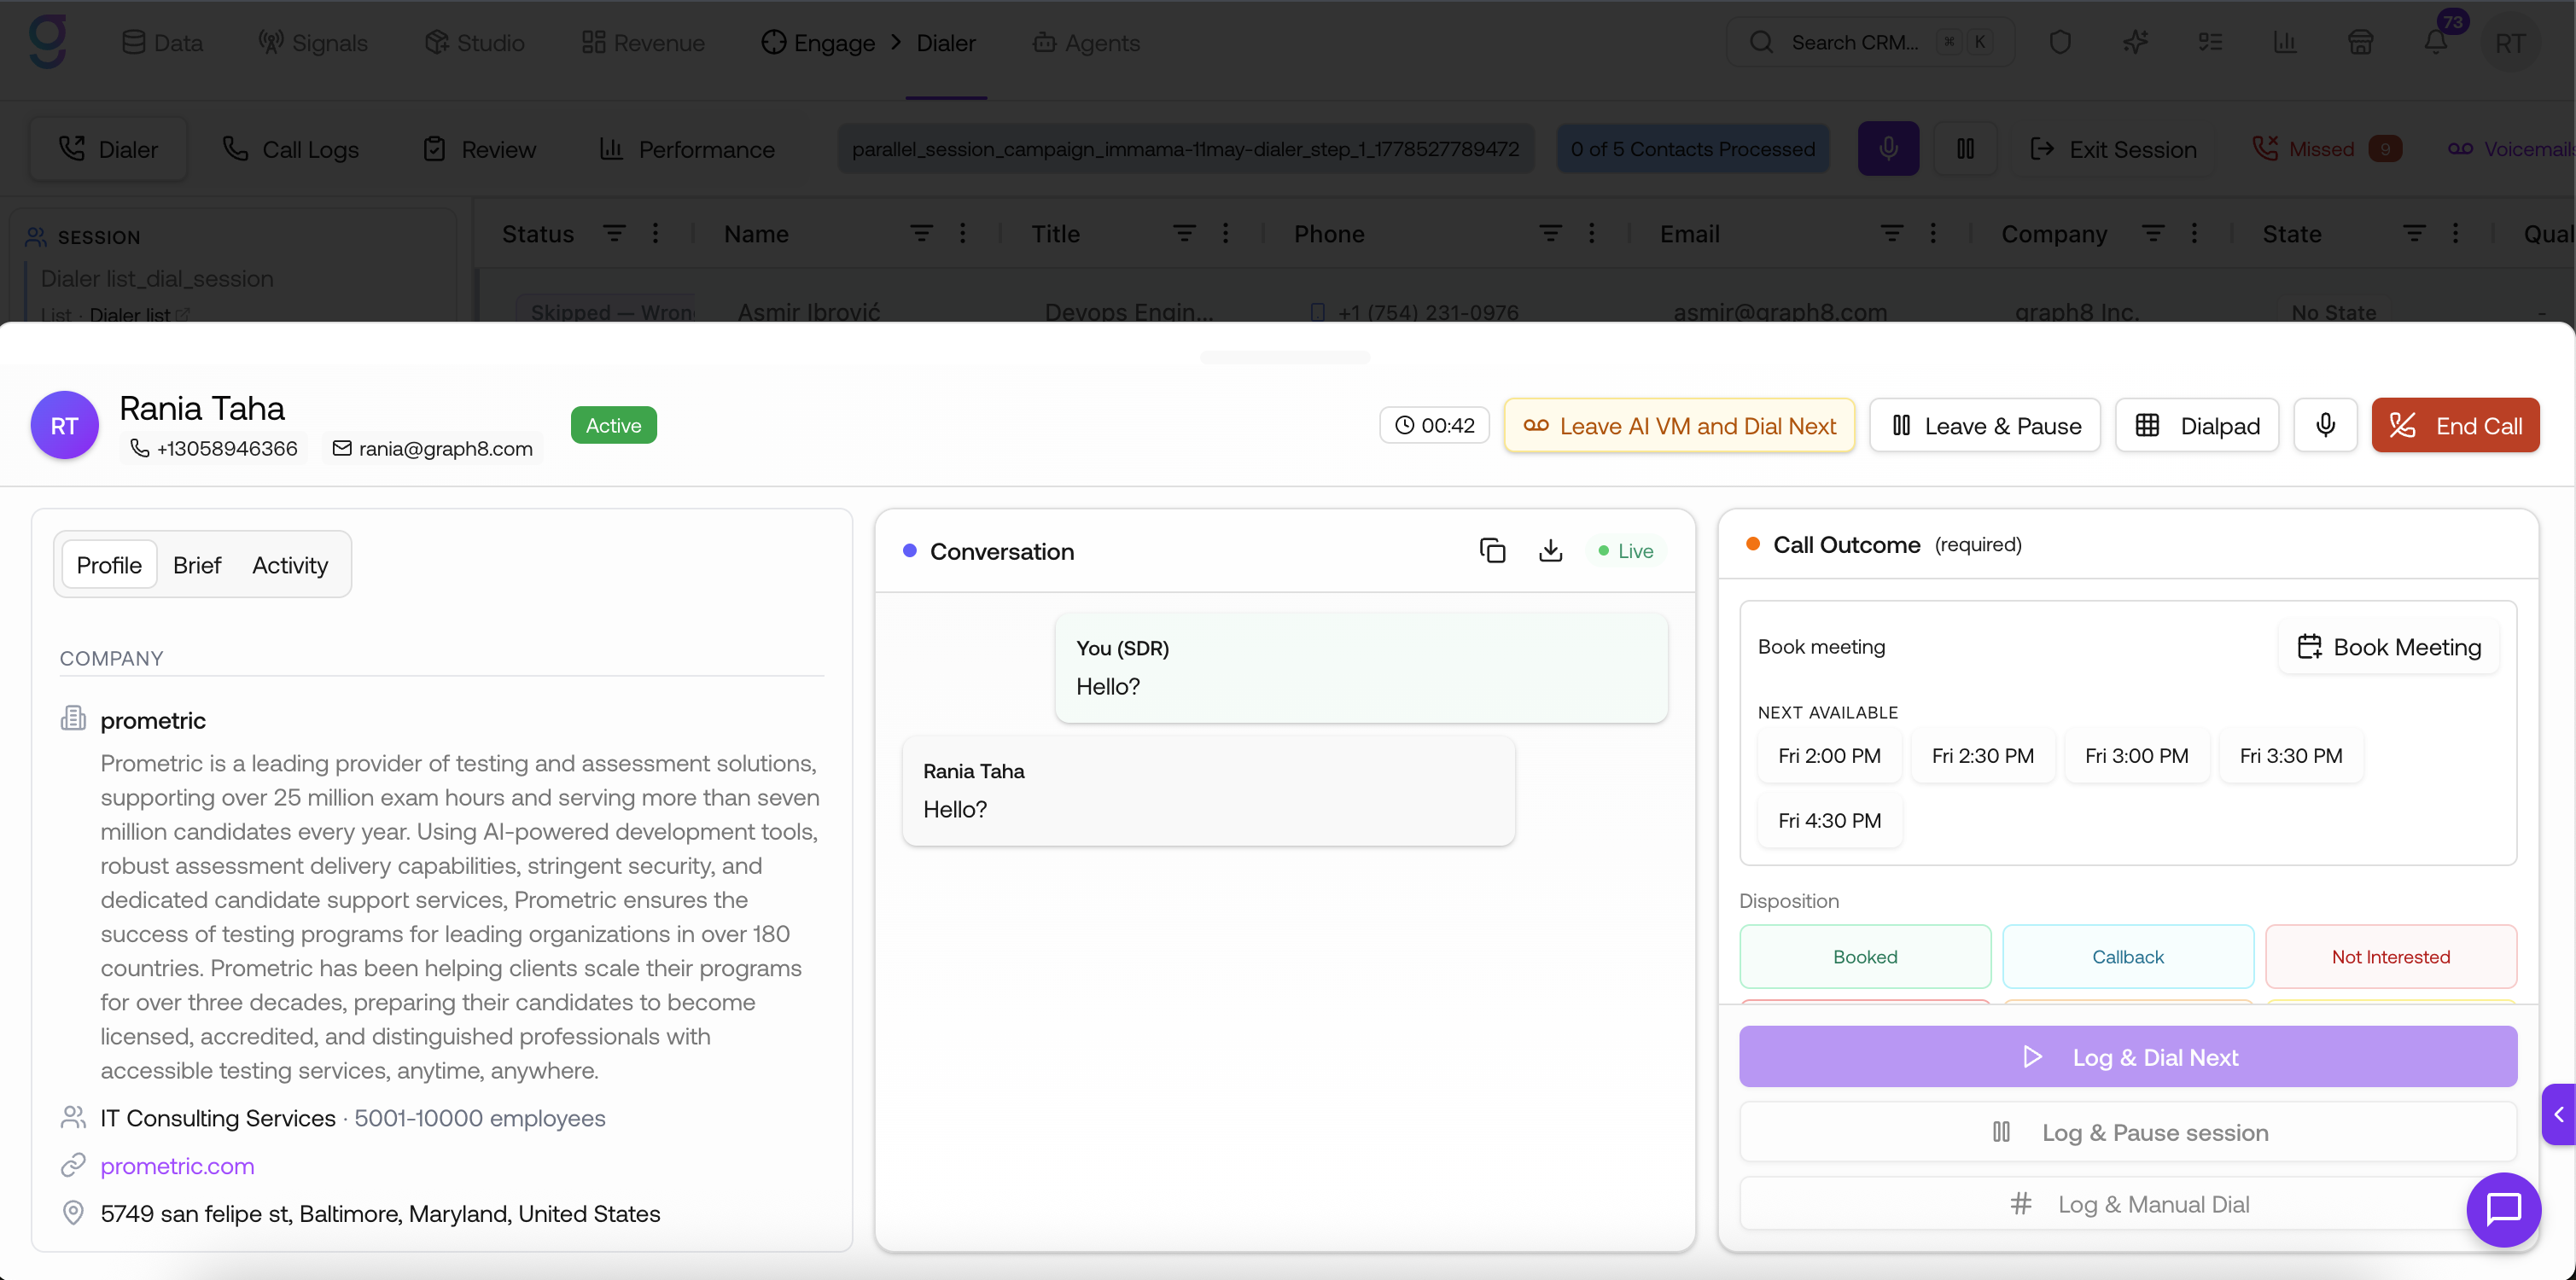Screen dimensions: 2576x1280
Task: Click the Search CRM field
Action: coord(1870,42)
